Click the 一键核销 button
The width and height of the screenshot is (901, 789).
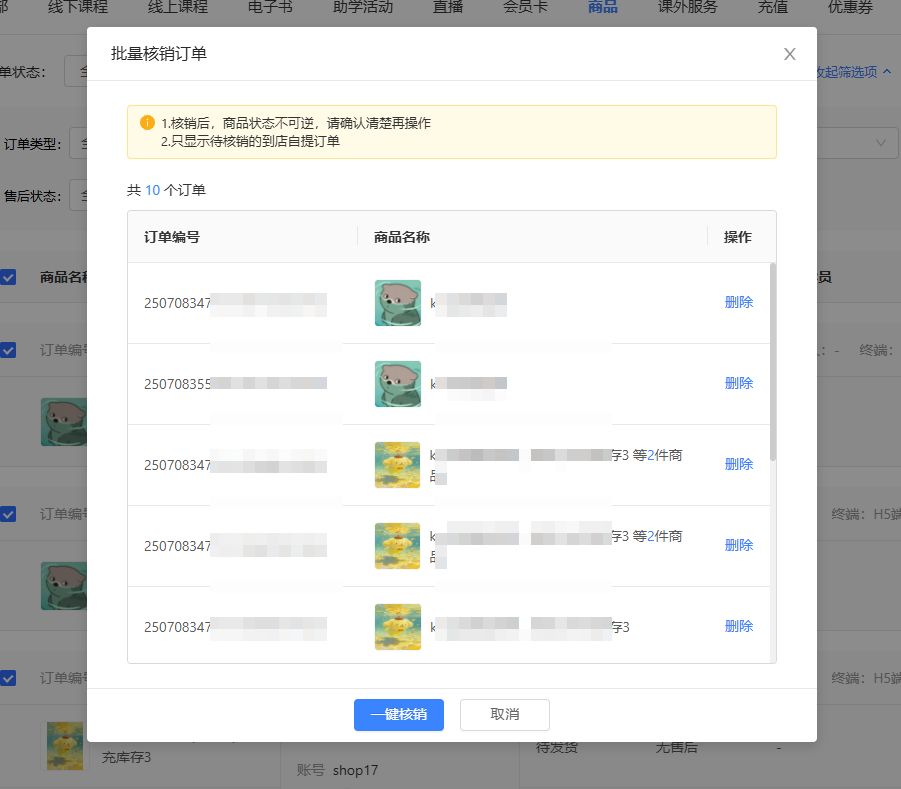(398, 715)
